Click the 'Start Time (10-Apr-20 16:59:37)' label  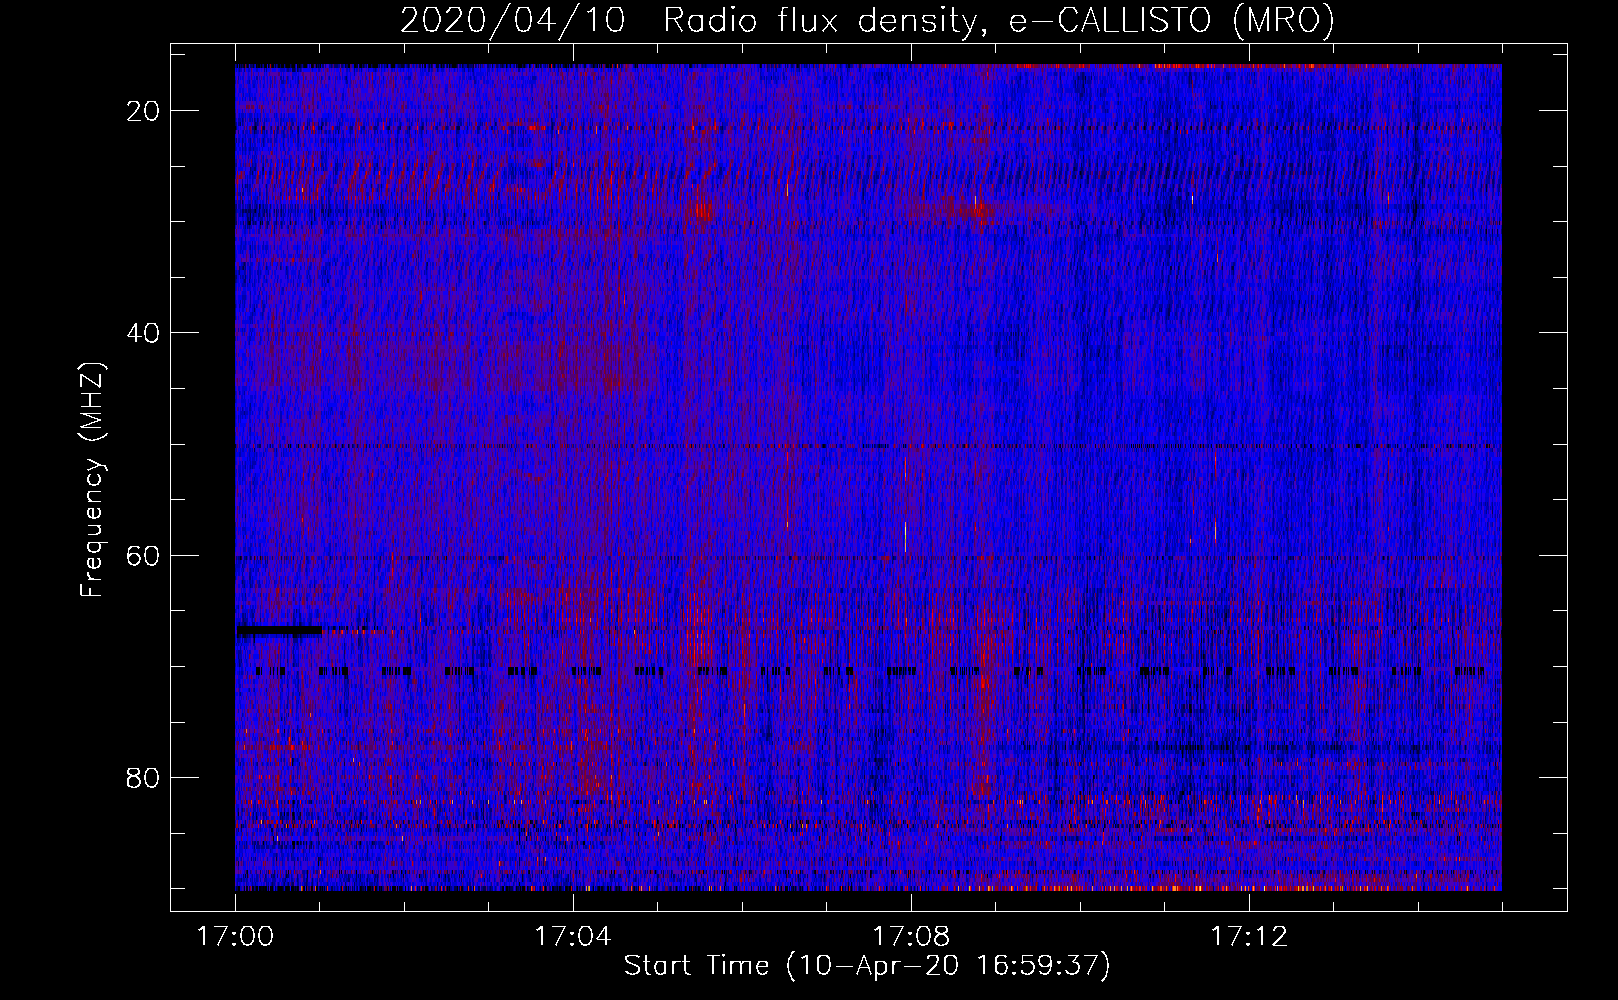point(867,966)
